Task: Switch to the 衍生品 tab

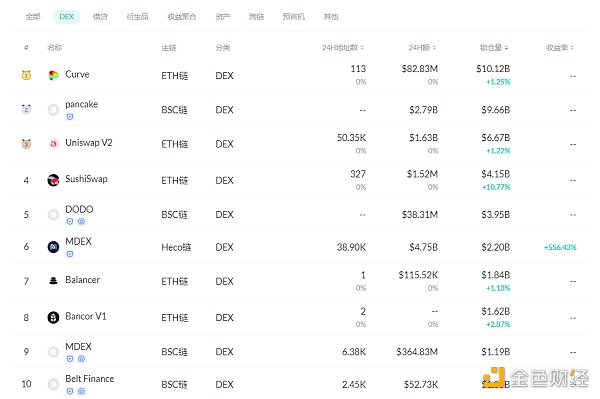Action: pos(137,16)
